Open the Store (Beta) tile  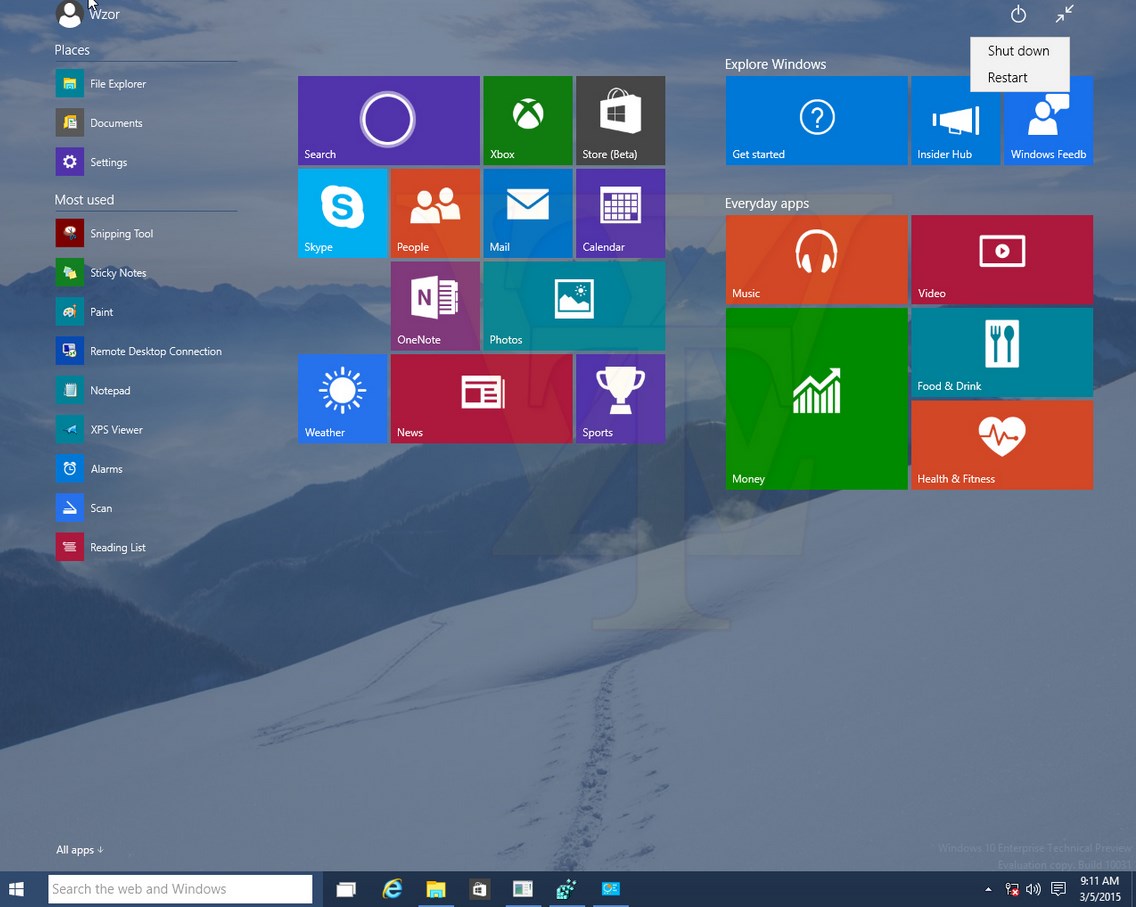coord(620,120)
